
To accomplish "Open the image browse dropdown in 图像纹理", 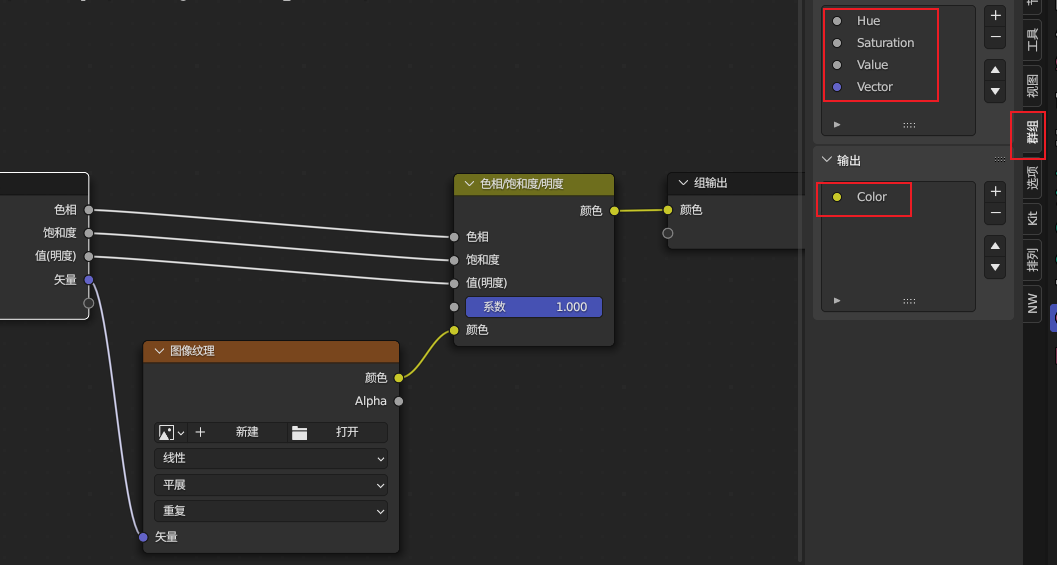I will tap(171, 432).
